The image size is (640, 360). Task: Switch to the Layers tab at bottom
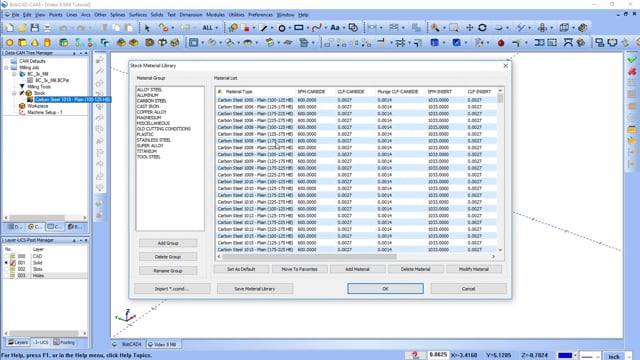(x=18, y=342)
